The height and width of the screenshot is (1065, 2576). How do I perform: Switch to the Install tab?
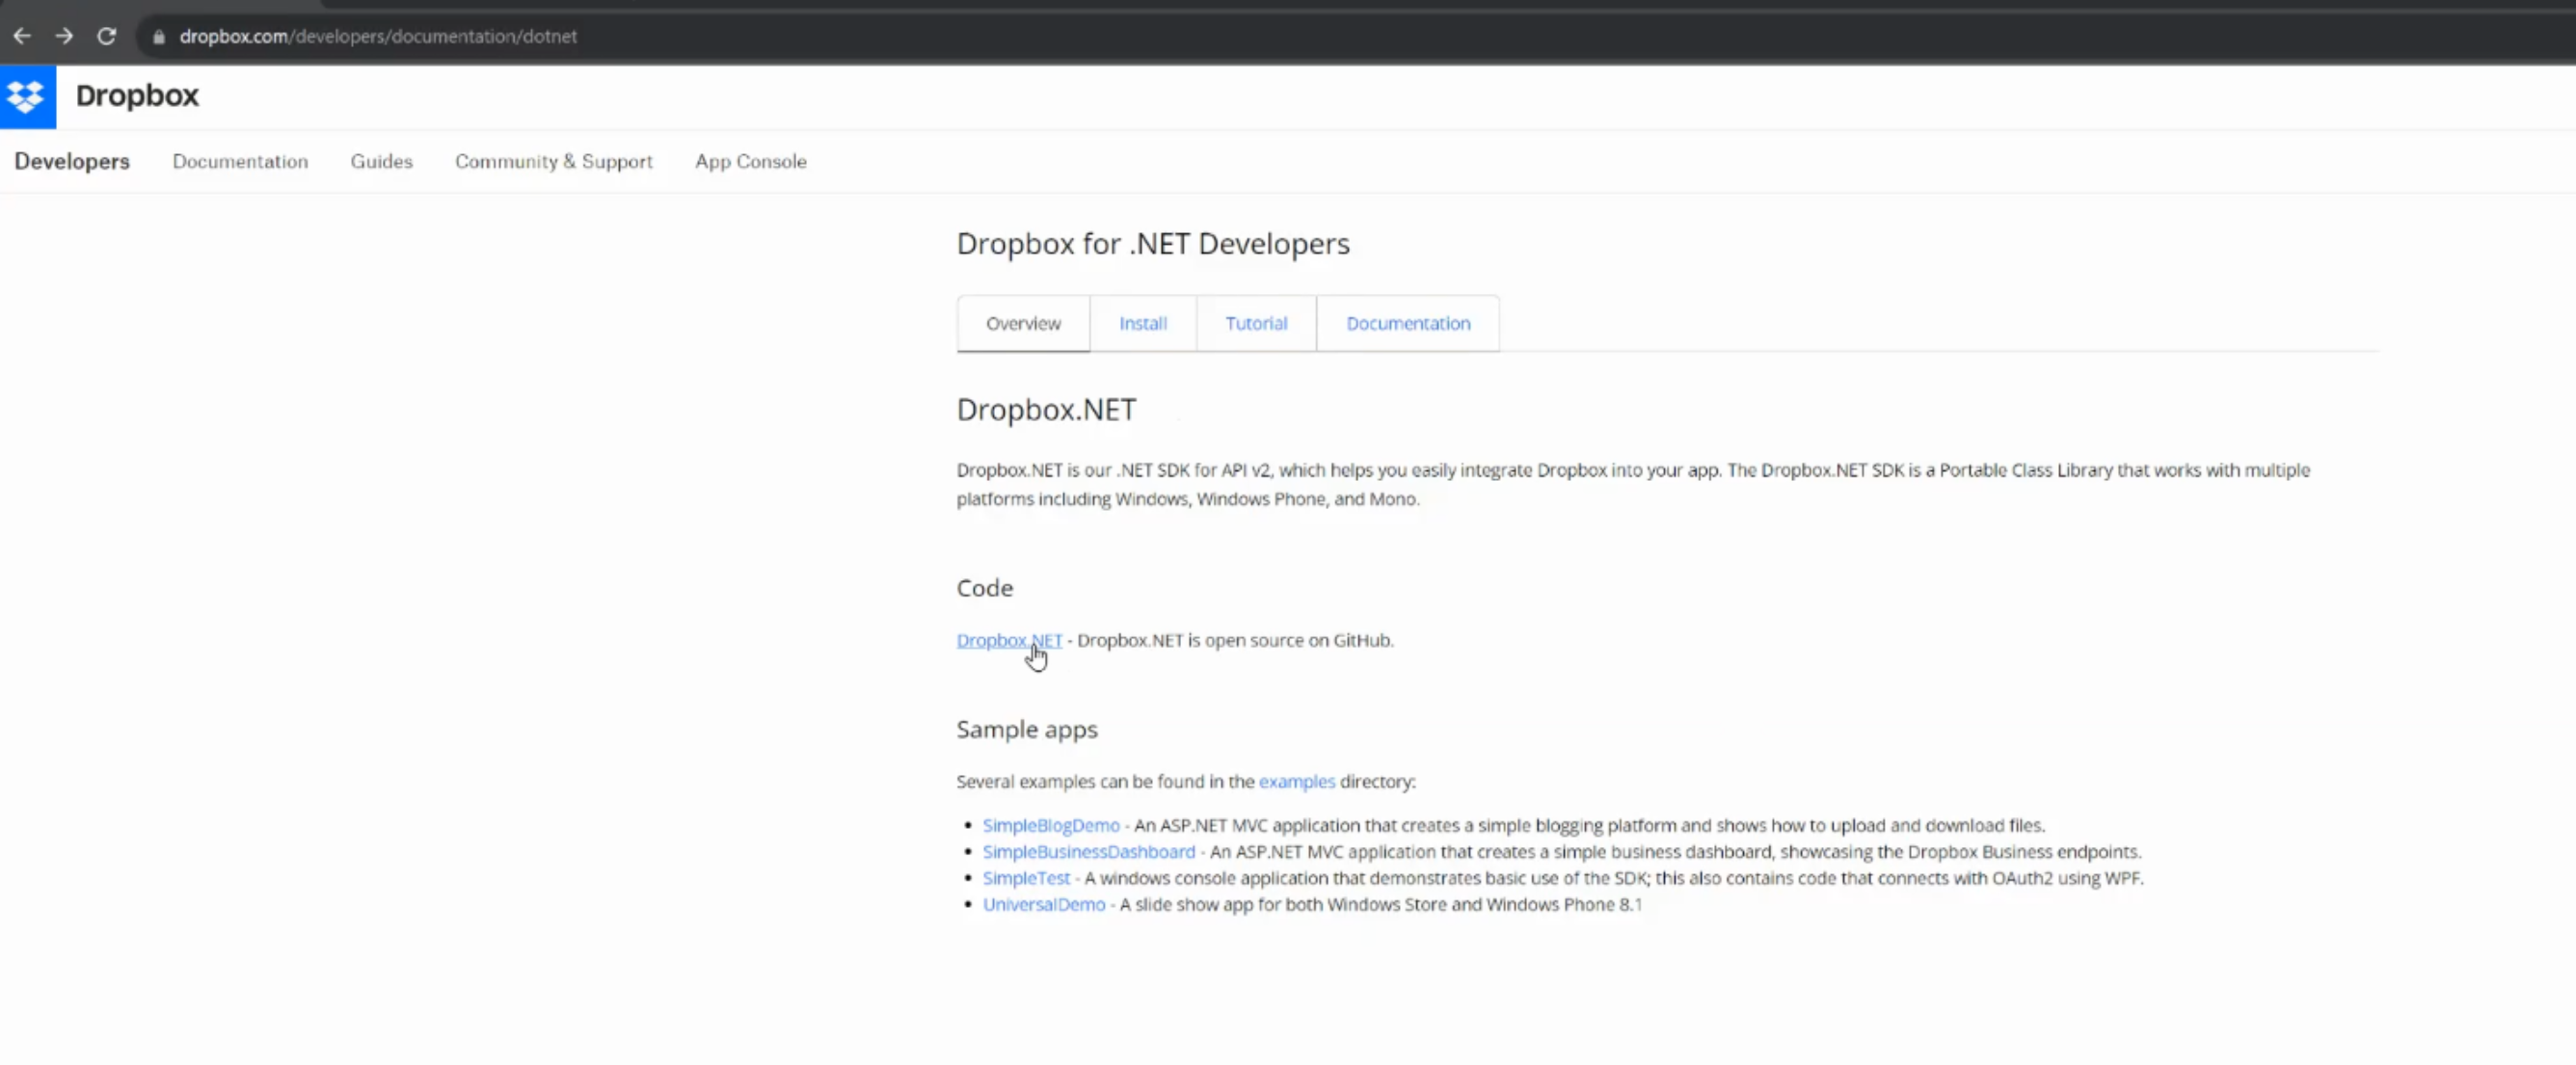pos(1143,323)
